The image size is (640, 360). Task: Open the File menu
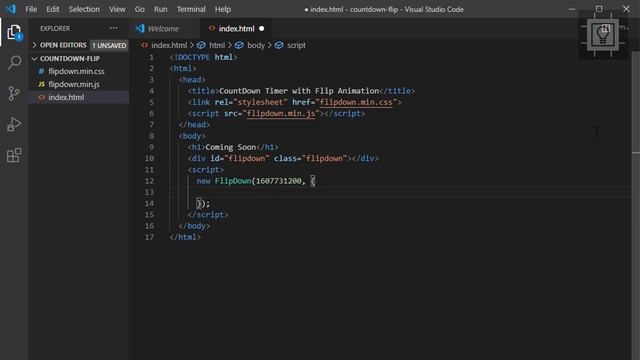31,9
